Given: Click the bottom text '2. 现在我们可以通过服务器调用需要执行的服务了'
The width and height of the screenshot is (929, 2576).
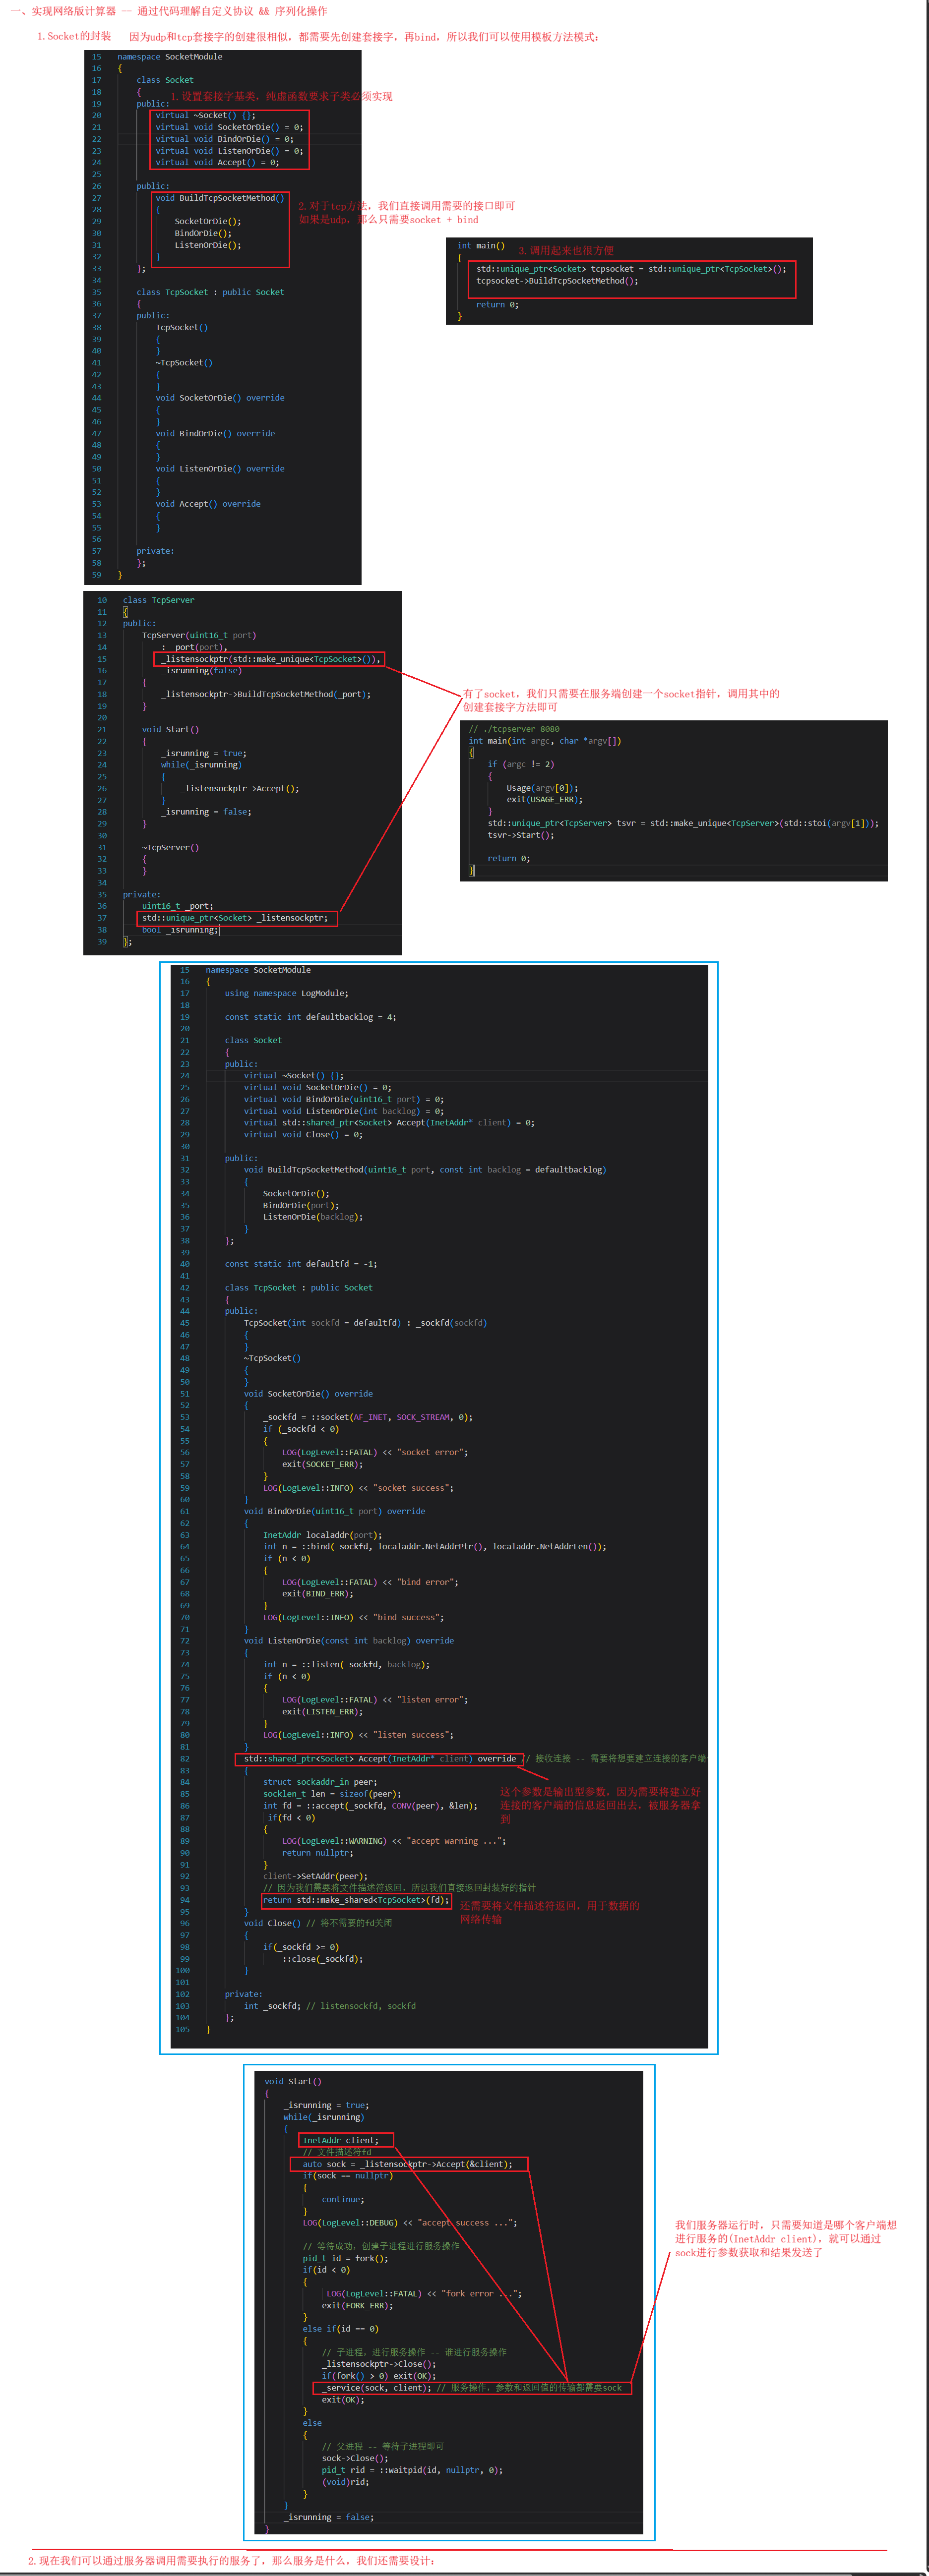Looking at the screenshot, I should [231, 2561].
